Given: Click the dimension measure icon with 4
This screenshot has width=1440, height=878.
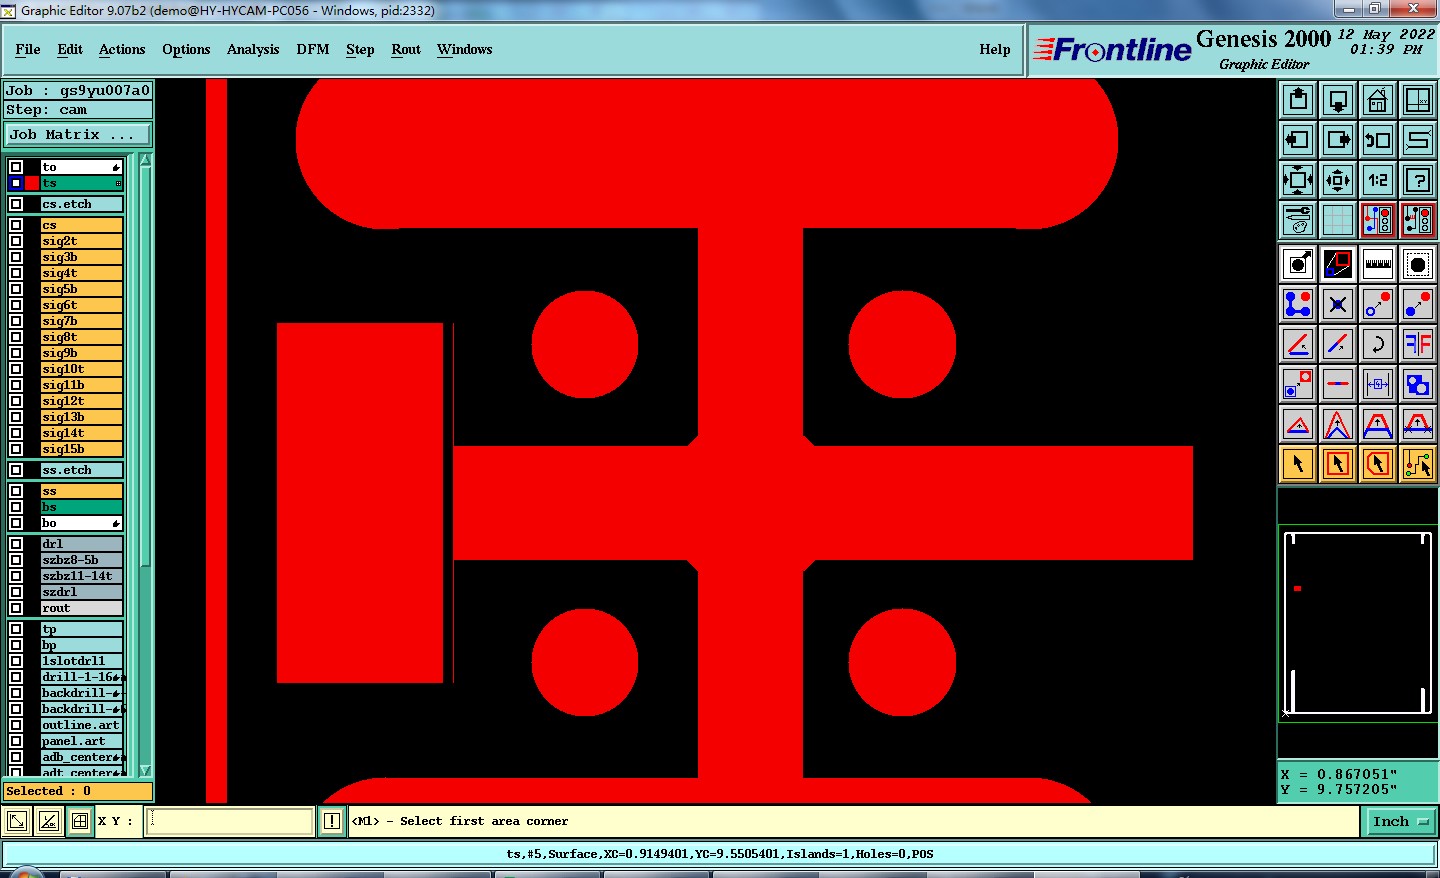Looking at the screenshot, I should [1378, 384].
